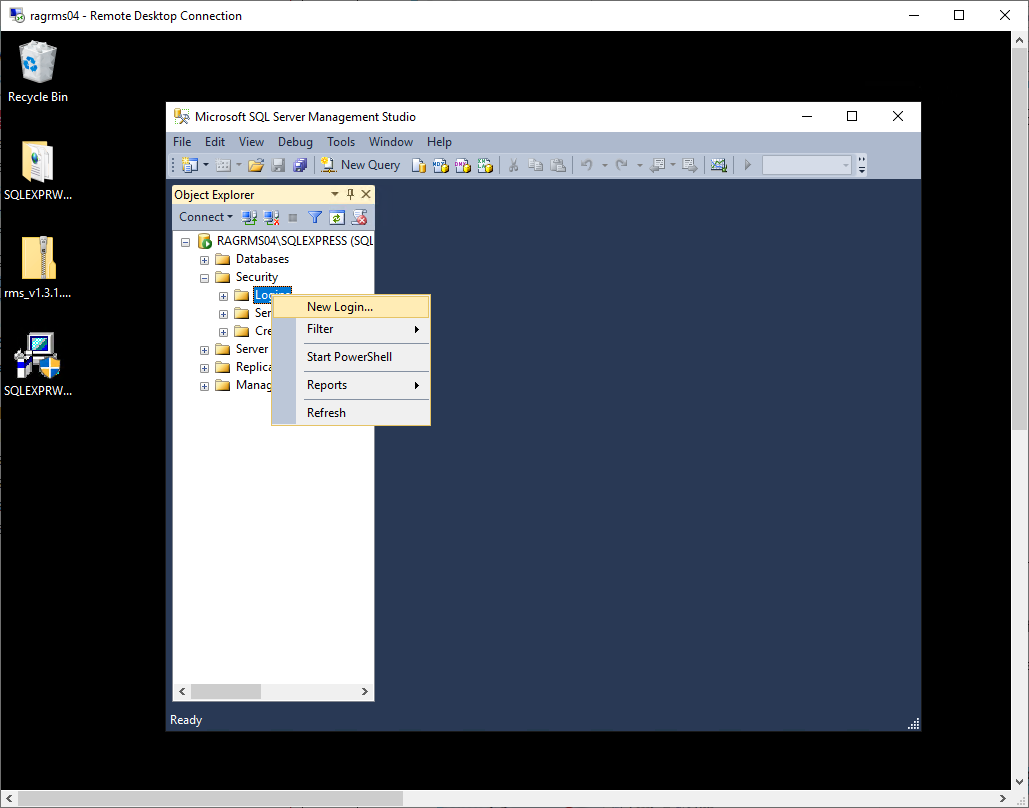Select the SQLEXPRWT setup installer desktop icon
1029x808 pixels.
37,365
